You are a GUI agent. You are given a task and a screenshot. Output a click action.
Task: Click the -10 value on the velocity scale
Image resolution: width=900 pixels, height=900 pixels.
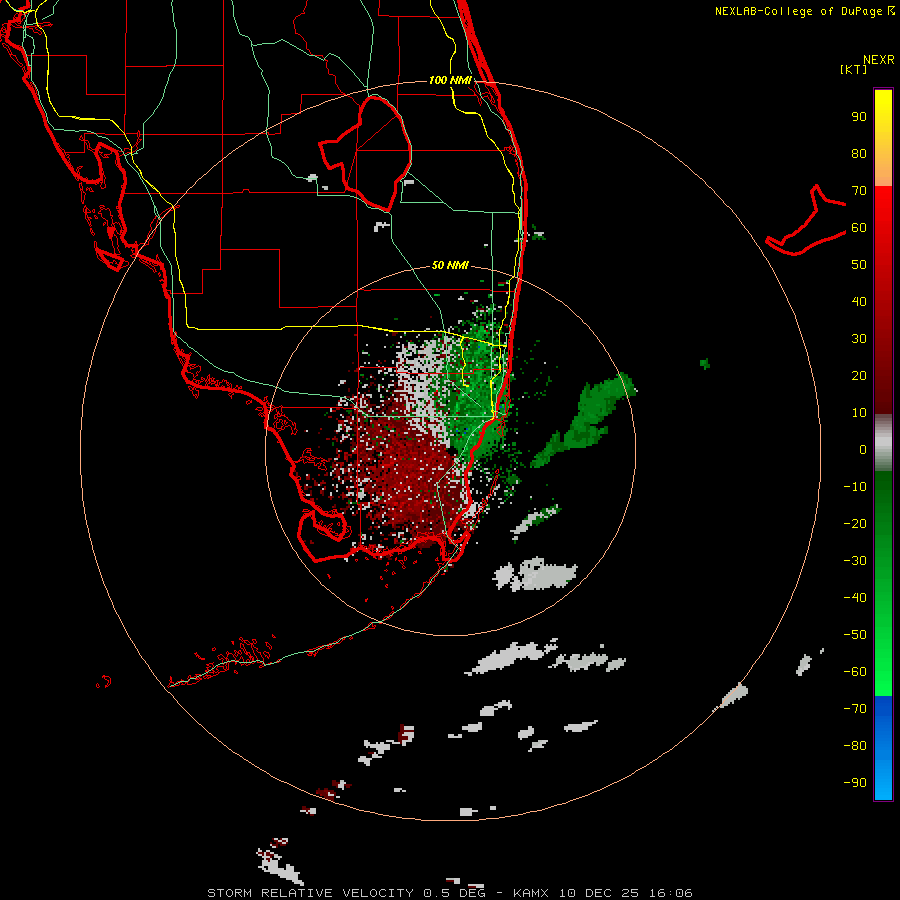[855, 487]
